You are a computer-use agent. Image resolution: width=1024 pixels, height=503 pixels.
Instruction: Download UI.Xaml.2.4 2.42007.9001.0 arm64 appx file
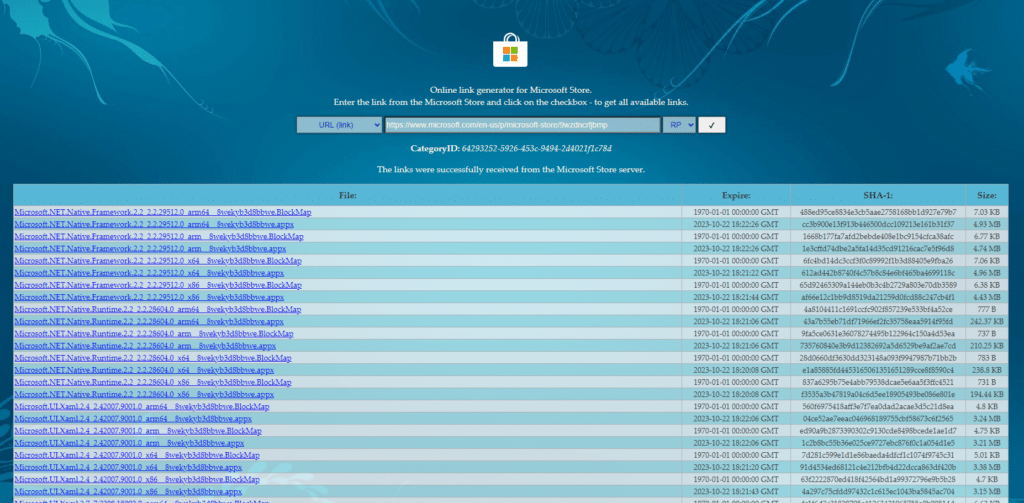point(133,419)
